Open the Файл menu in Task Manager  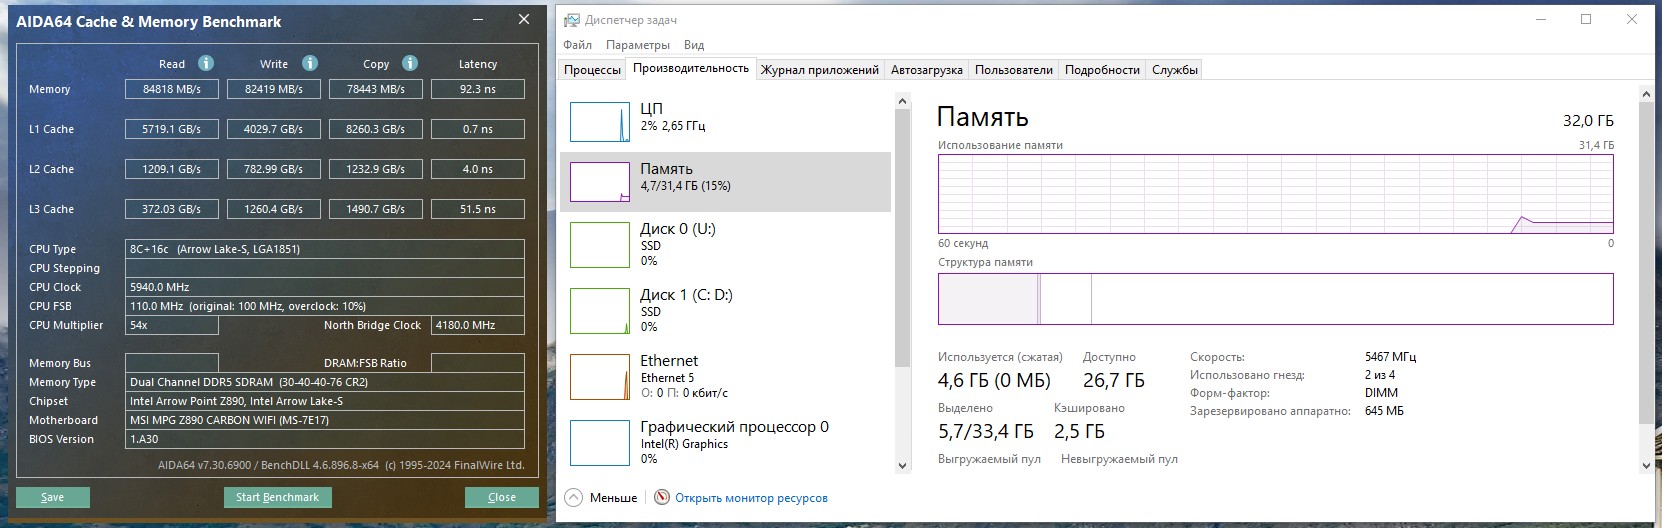tap(577, 45)
